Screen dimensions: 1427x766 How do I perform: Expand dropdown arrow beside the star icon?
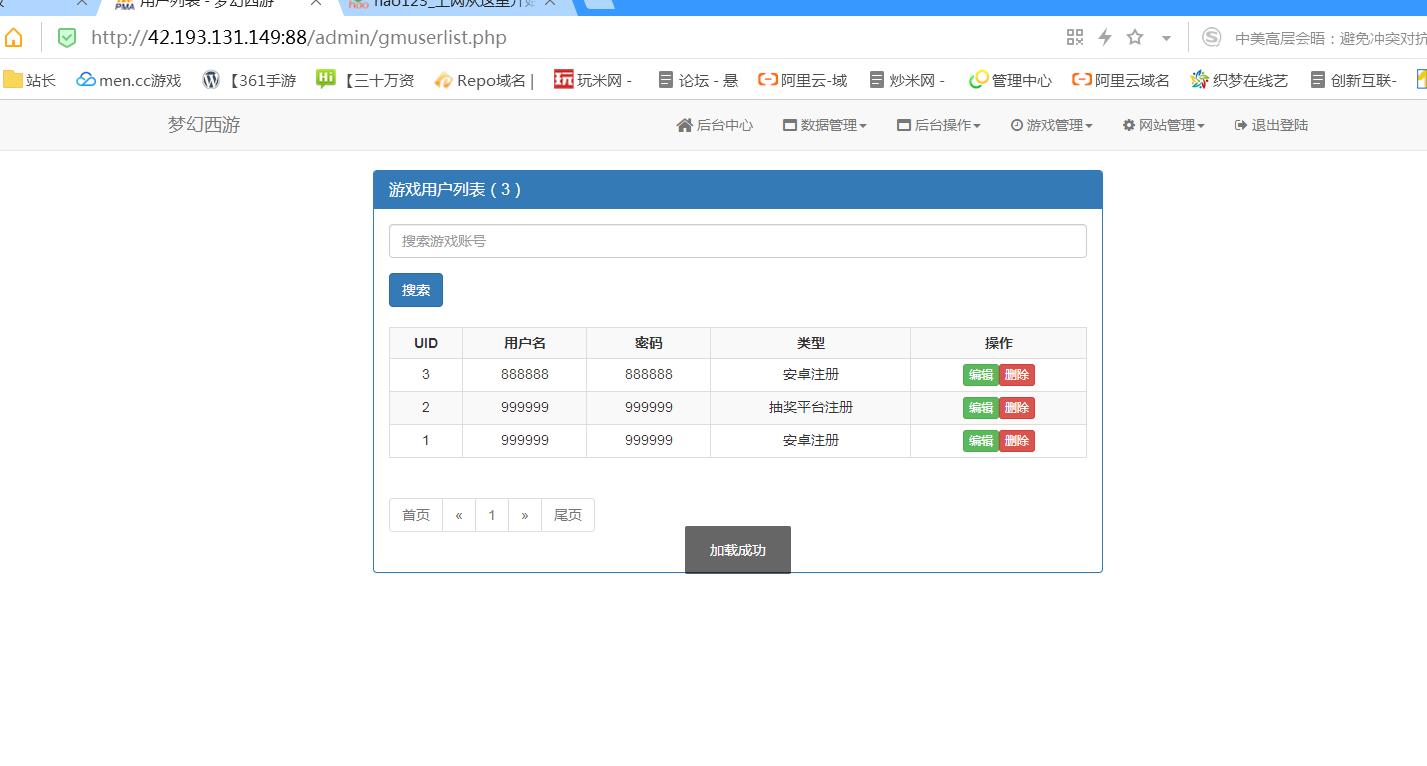pyautogui.click(x=1166, y=38)
